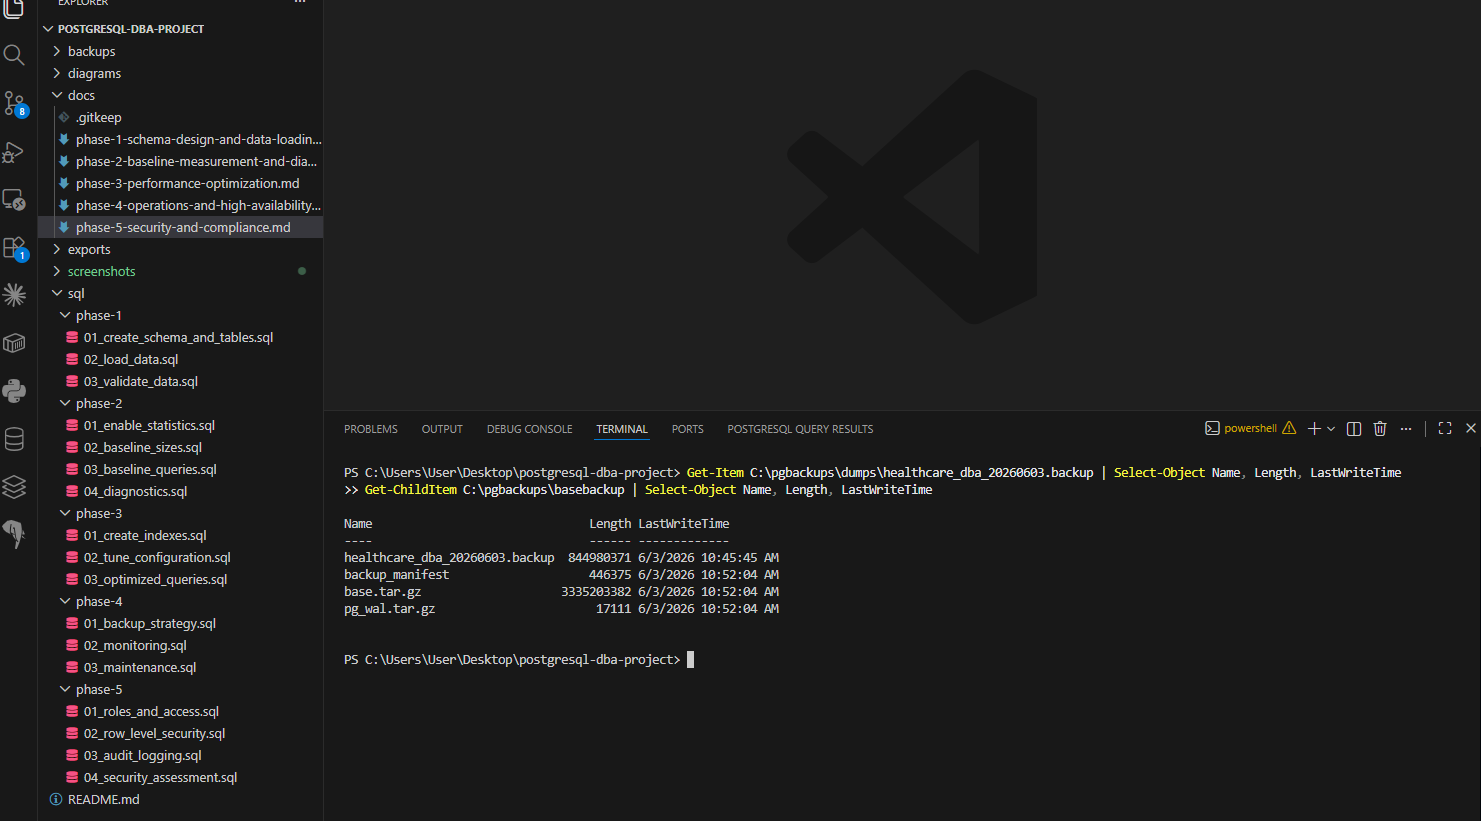The image size is (1481, 821).
Task: Open phase-2-baseline-measurement markdown file
Action: coord(180,161)
